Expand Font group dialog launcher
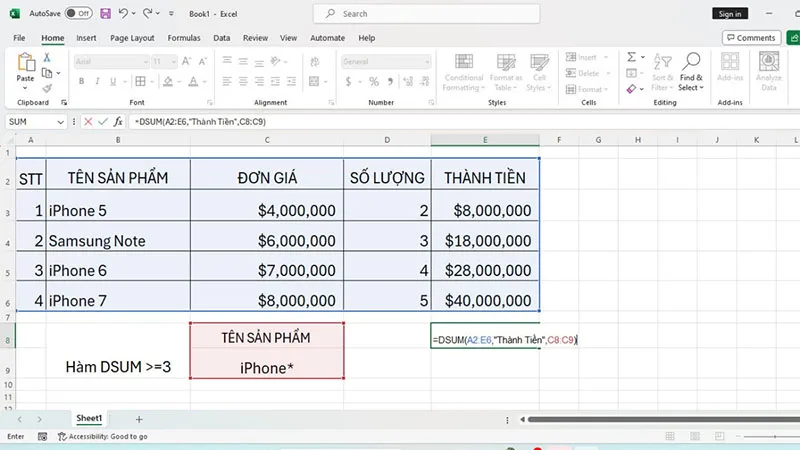The width and height of the screenshot is (800, 450). click(209, 103)
